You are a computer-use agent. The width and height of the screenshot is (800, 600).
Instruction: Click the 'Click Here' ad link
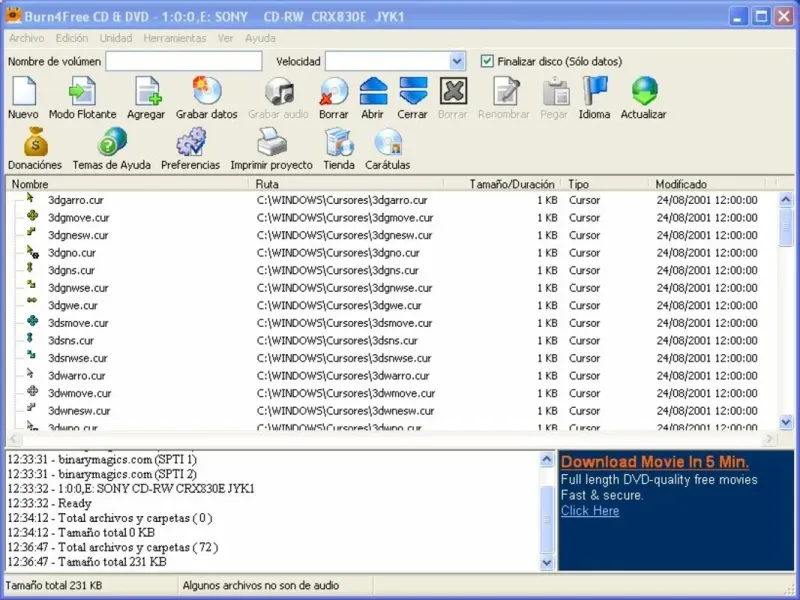(590, 511)
